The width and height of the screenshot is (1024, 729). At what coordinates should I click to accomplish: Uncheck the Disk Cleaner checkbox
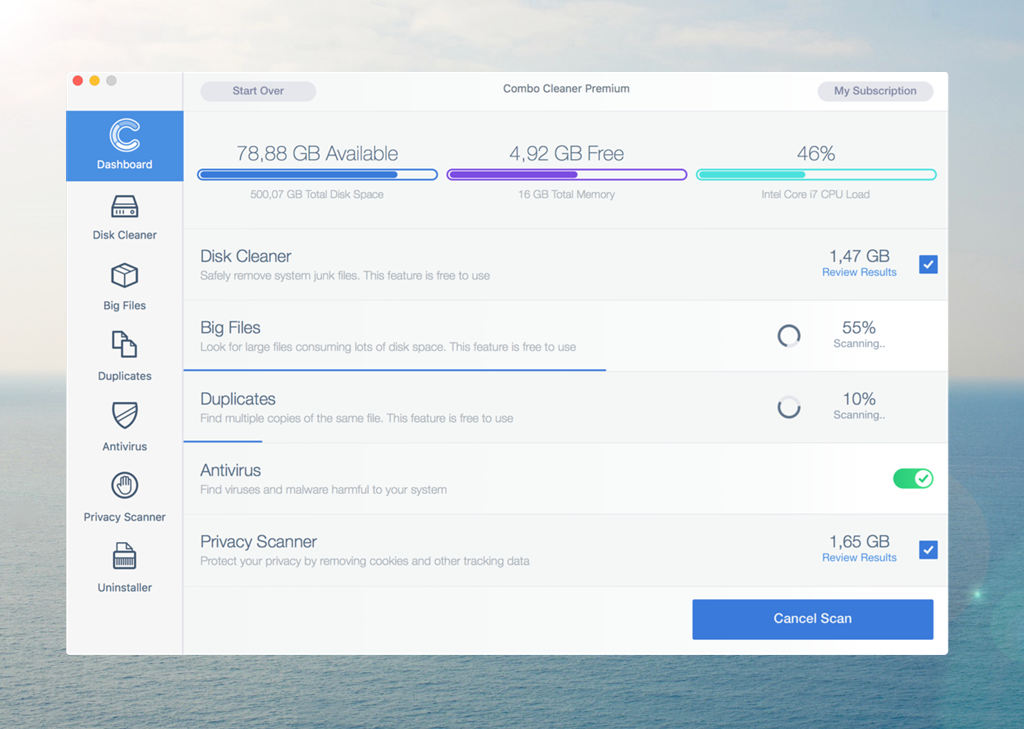(928, 265)
